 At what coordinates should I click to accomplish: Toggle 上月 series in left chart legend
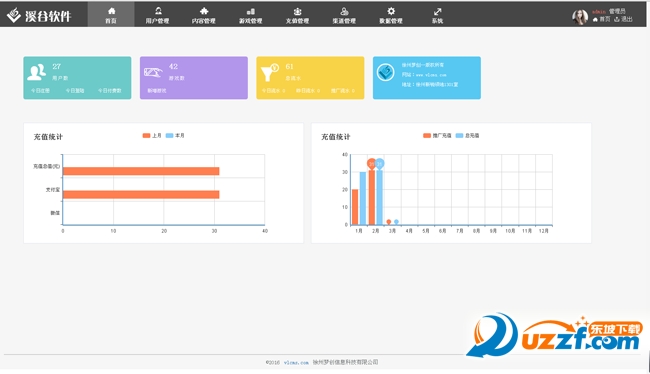(x=152, y=136)
